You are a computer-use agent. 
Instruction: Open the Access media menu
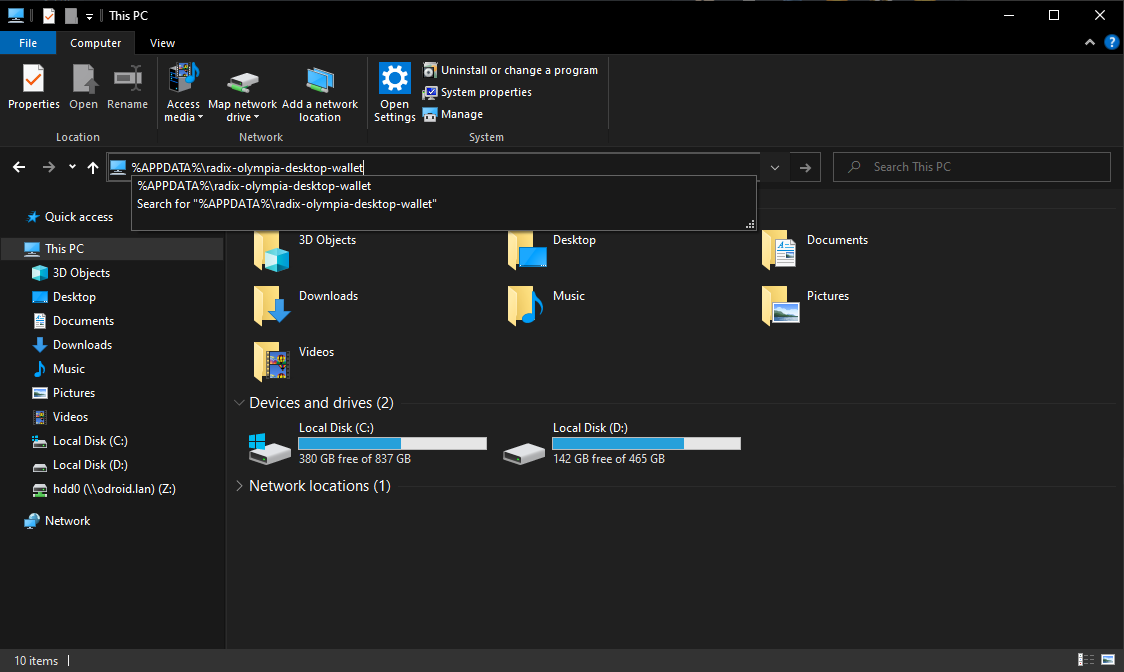point(184,93)
